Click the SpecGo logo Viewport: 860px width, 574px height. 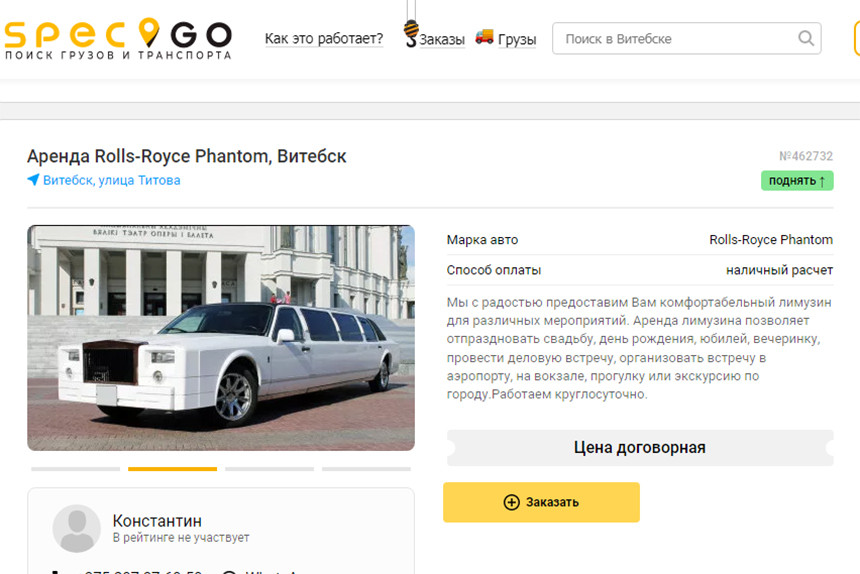coord(118,38)
